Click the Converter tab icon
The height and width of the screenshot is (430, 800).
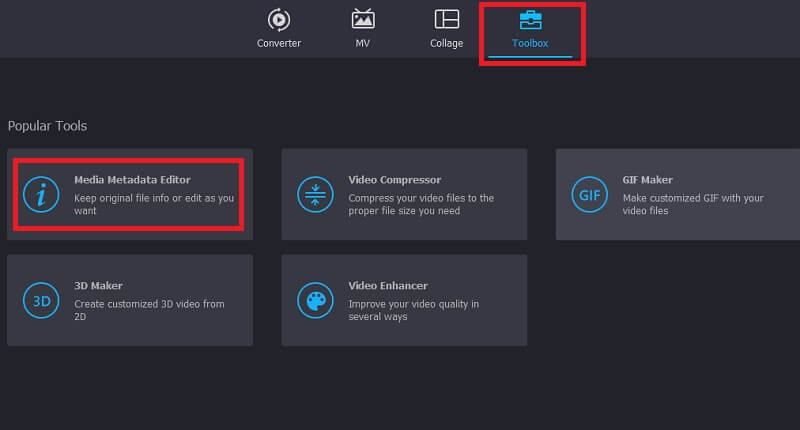coord(278,20)
